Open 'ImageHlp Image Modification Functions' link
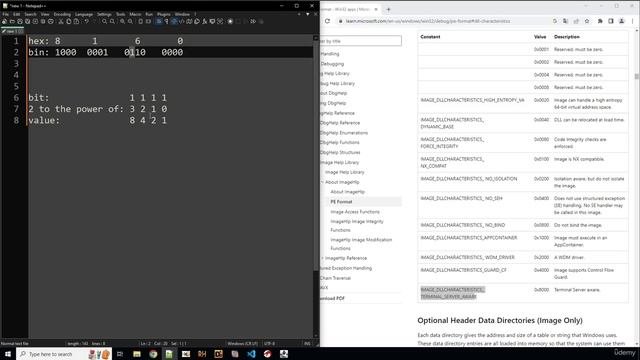 (361, 244)
